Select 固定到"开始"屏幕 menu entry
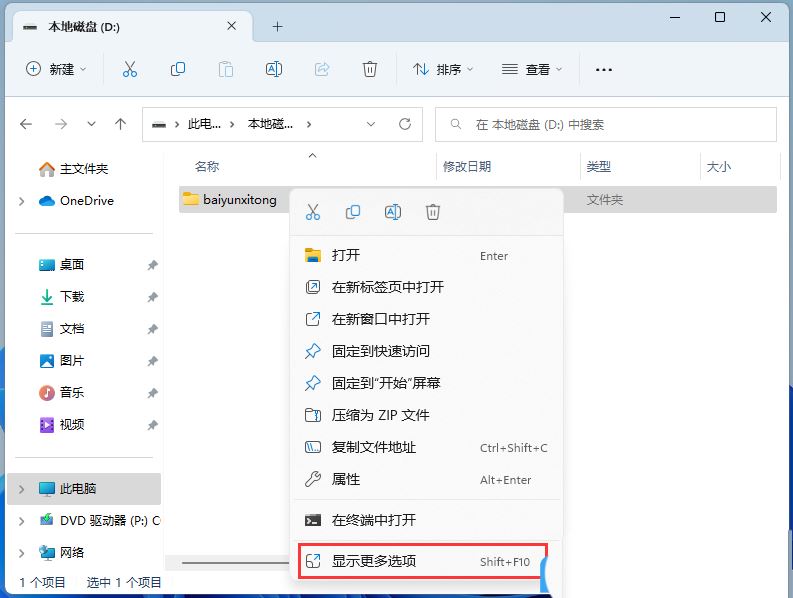Screen dimensions: 793x598 (427, 383)
